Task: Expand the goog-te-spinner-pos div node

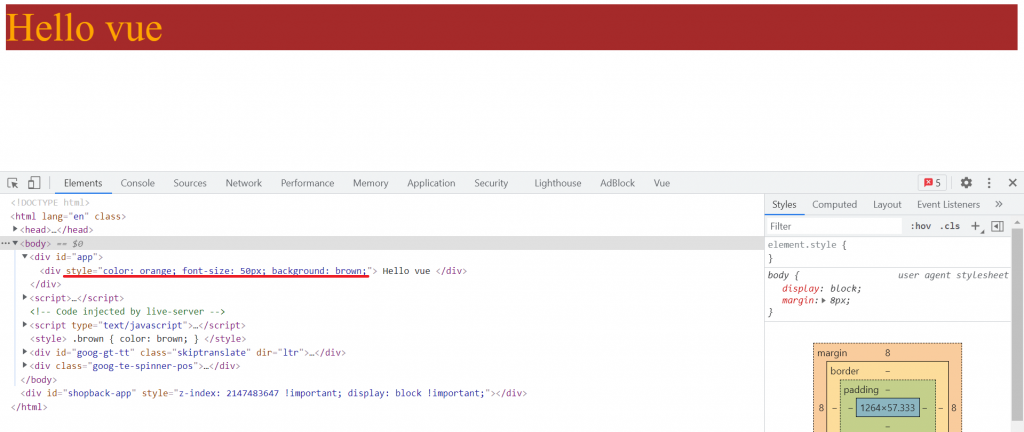Action: click(25, 365)
